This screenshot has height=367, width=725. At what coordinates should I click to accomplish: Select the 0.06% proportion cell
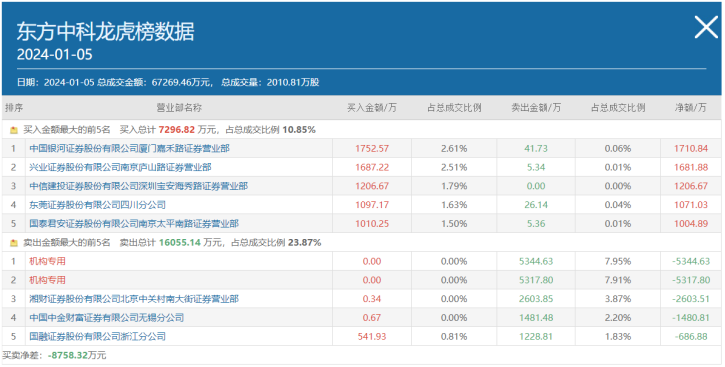click(x=618, y=148)
